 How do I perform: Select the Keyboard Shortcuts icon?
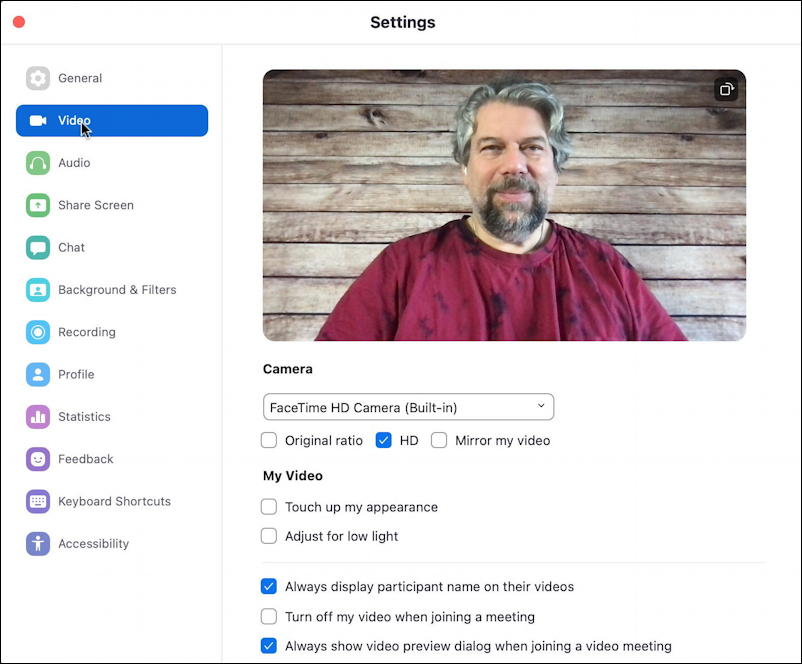coord(38,501)
